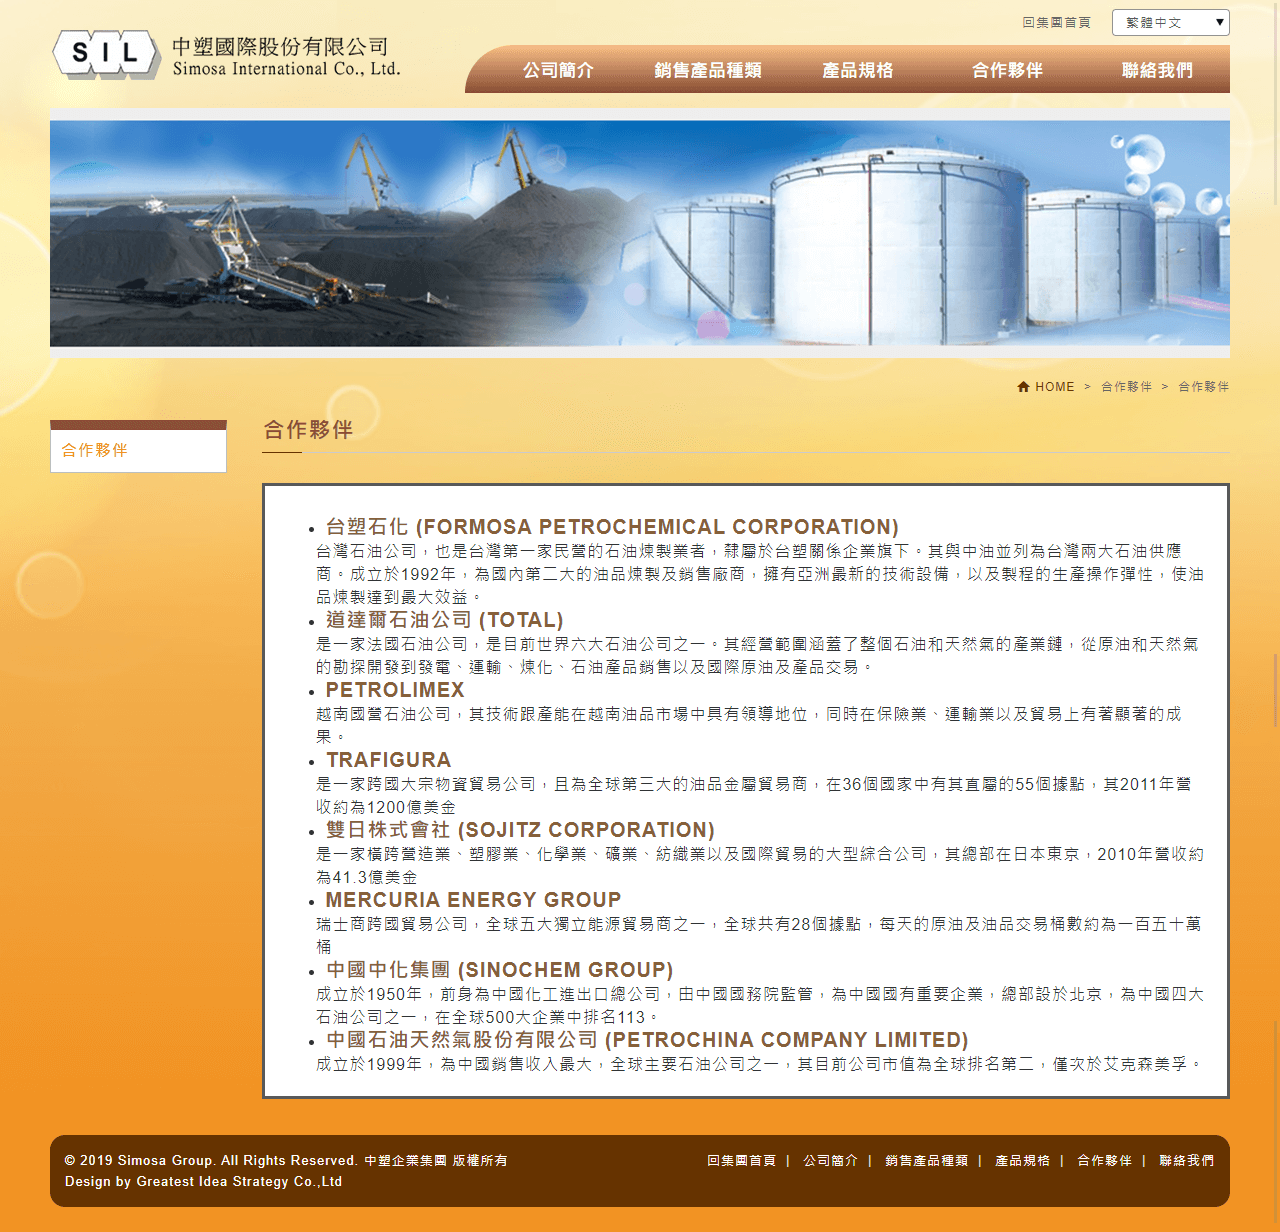This screenshot has height=1232, width=1280.
Task: Click footer link 公司簡介
Action: (x=830, y=1161)
